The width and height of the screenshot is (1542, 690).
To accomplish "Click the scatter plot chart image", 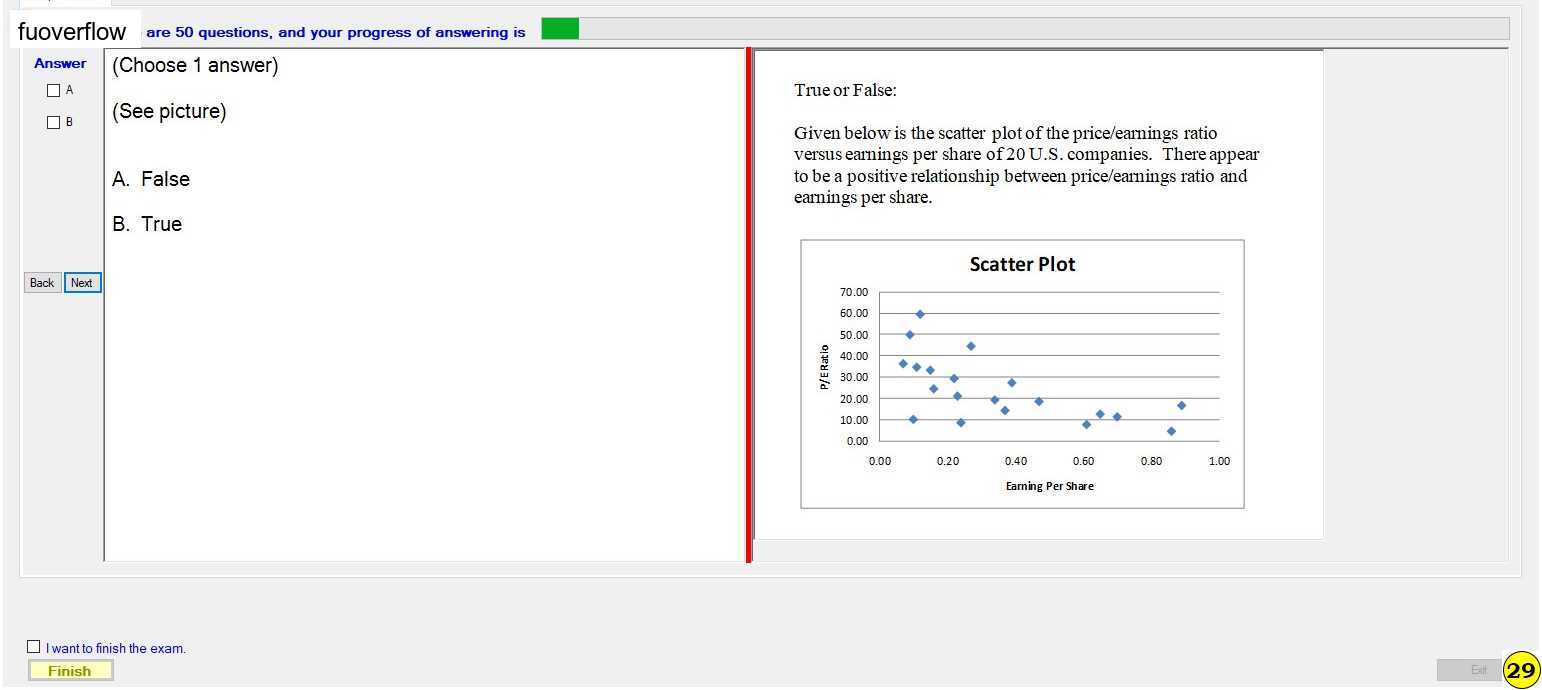I will tap(1022, 374).
